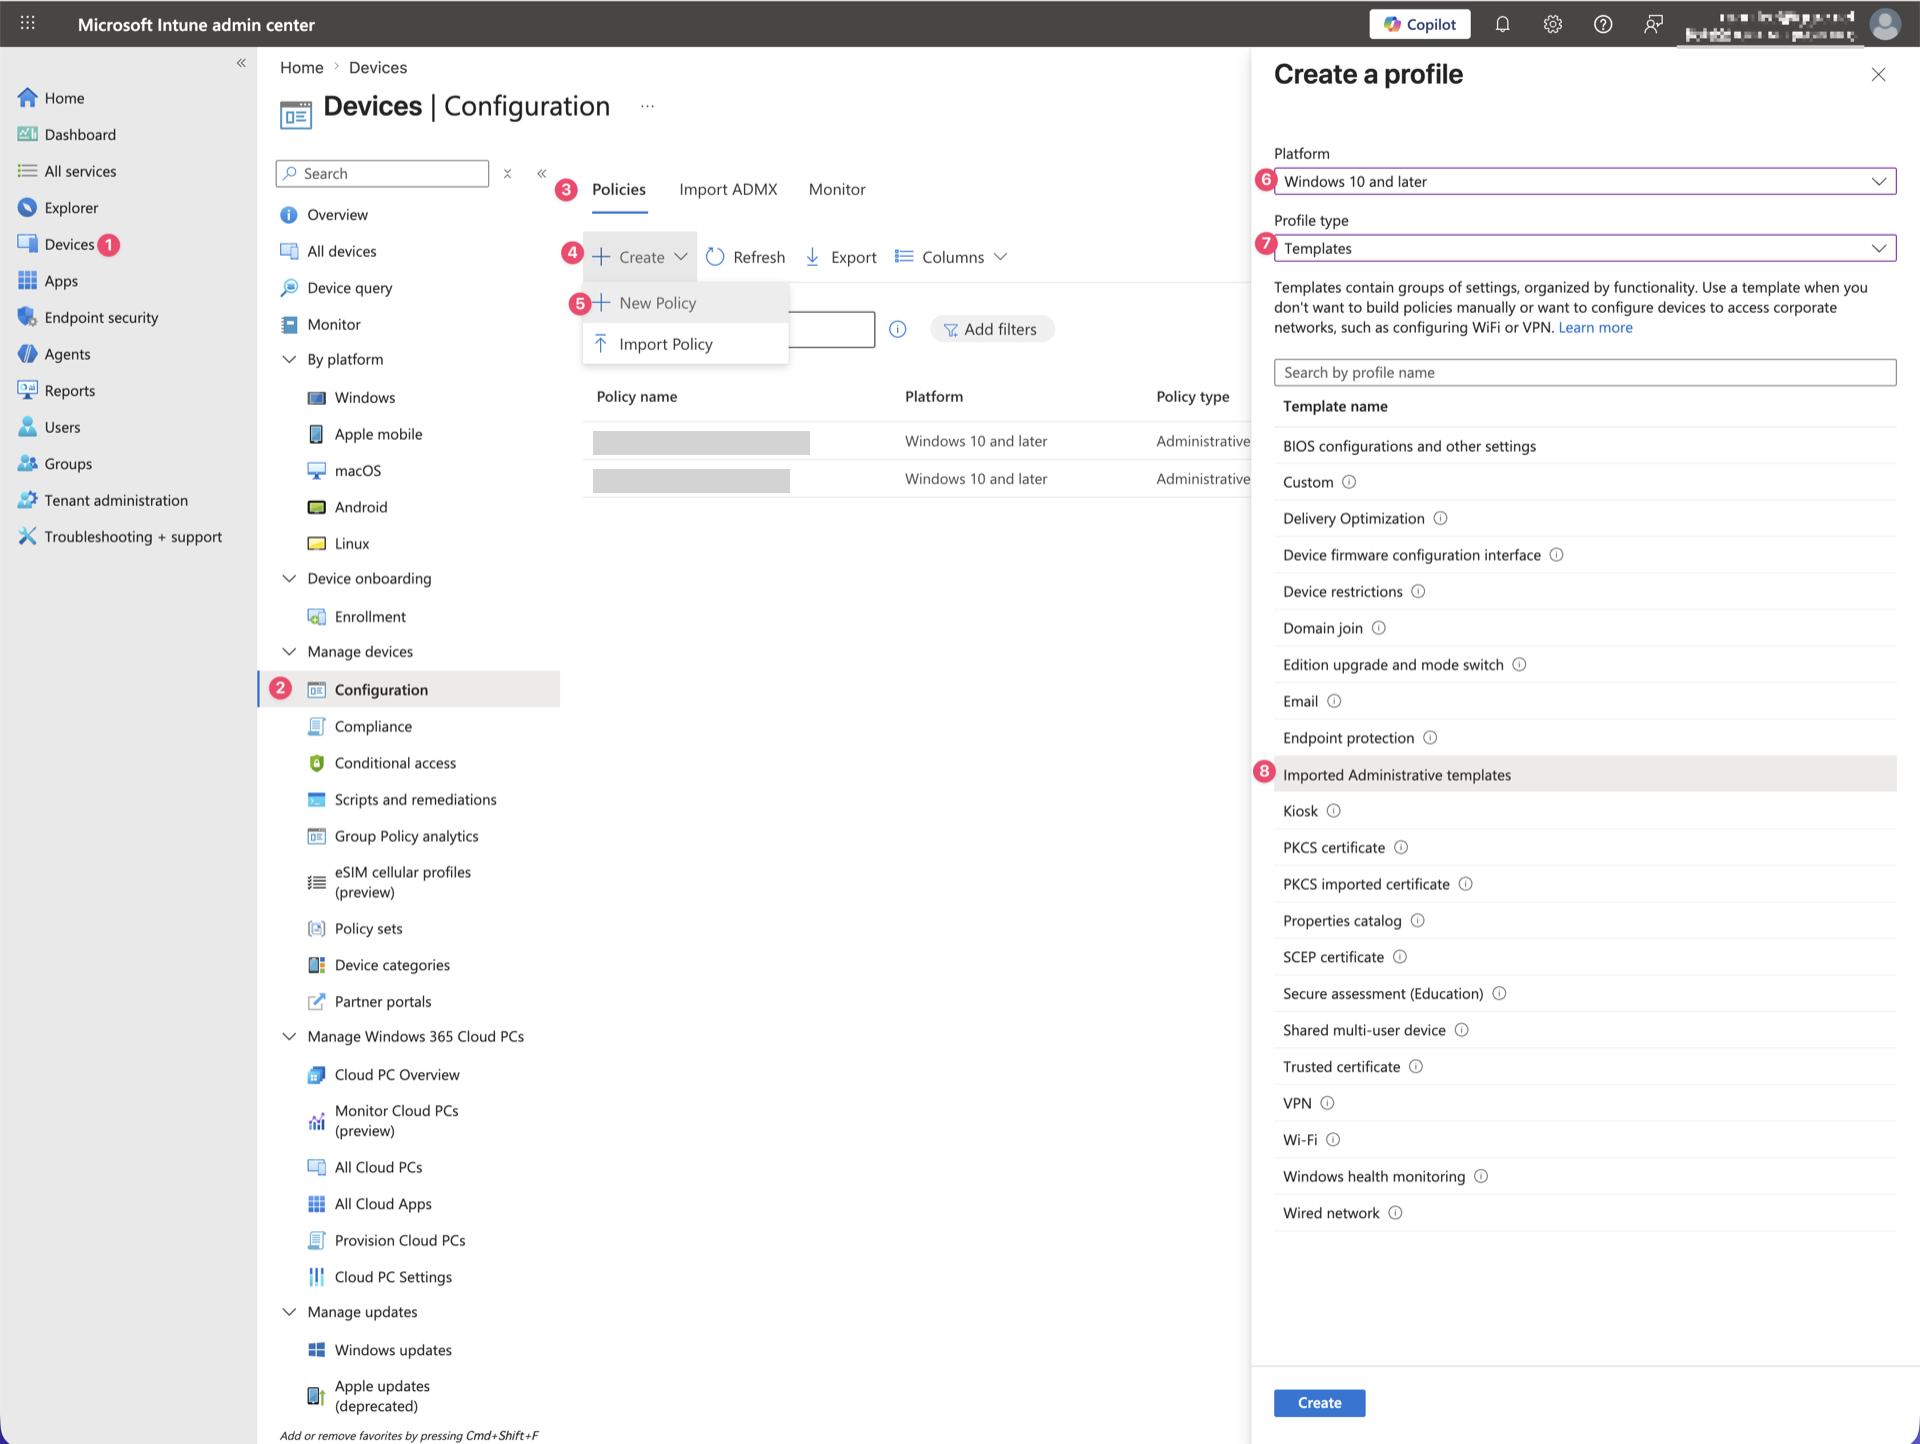The image size is (1920, 1444).
Task: Choose Import Policy from the menu
Action: [x=686, y=344]
